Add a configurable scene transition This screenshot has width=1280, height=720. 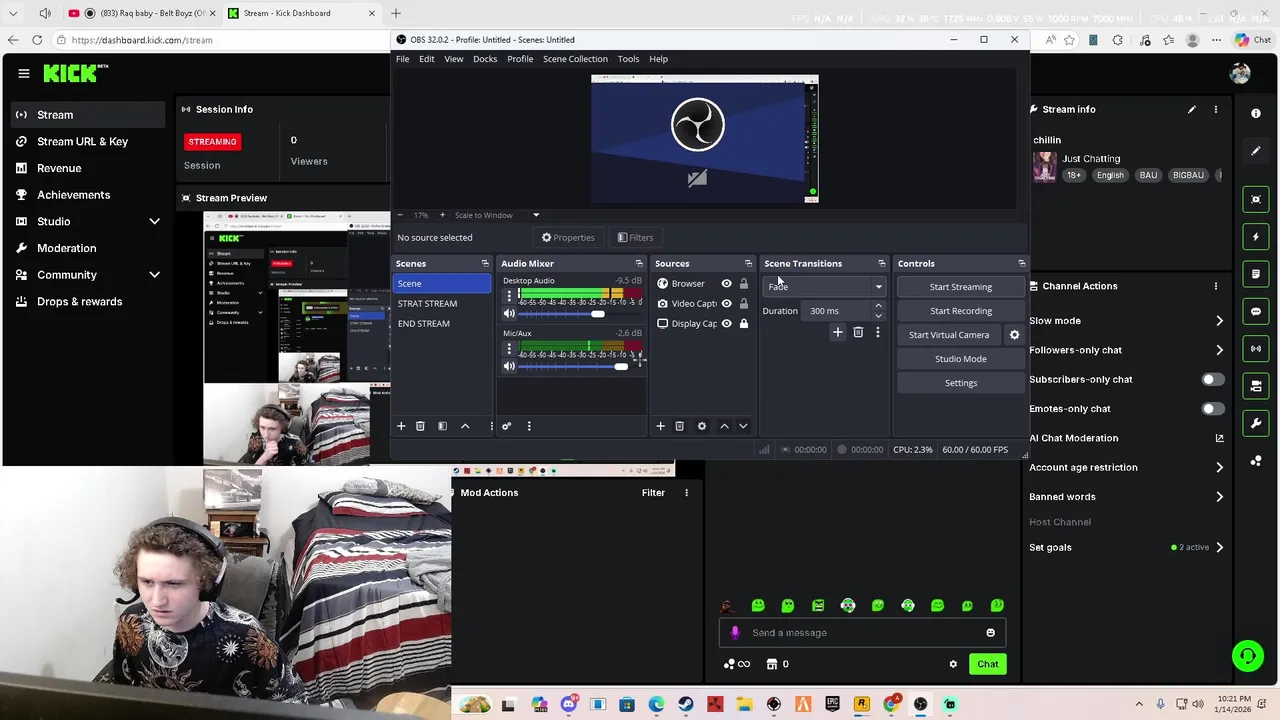coord(838,332)
